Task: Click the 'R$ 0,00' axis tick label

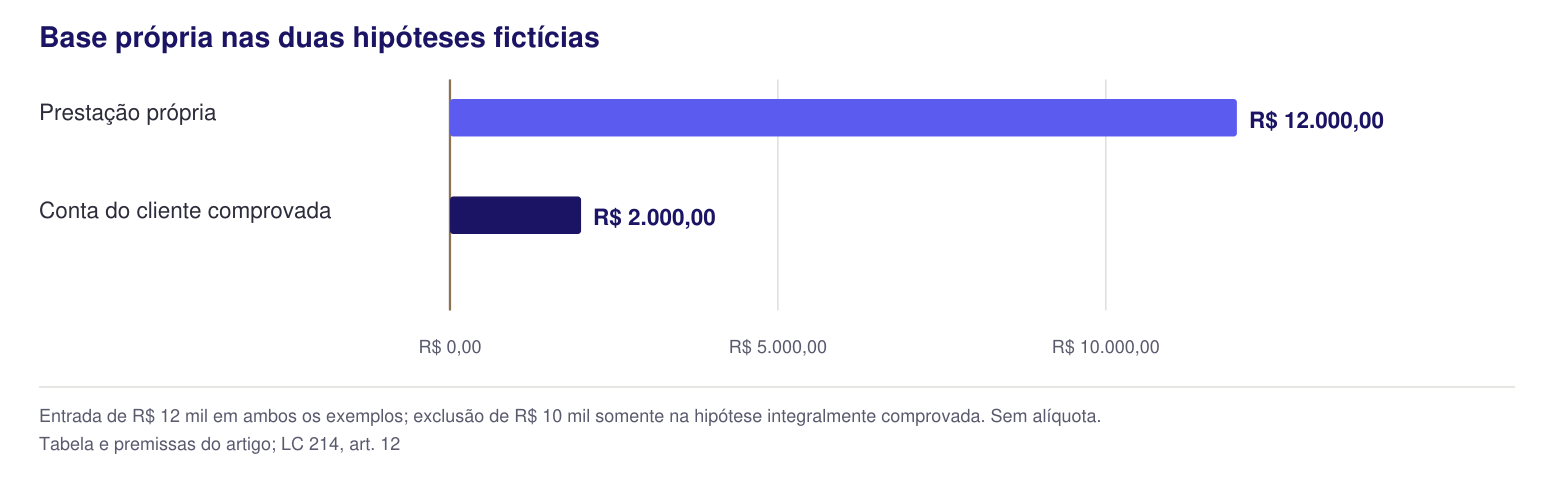Action: (x=450, y=348)
